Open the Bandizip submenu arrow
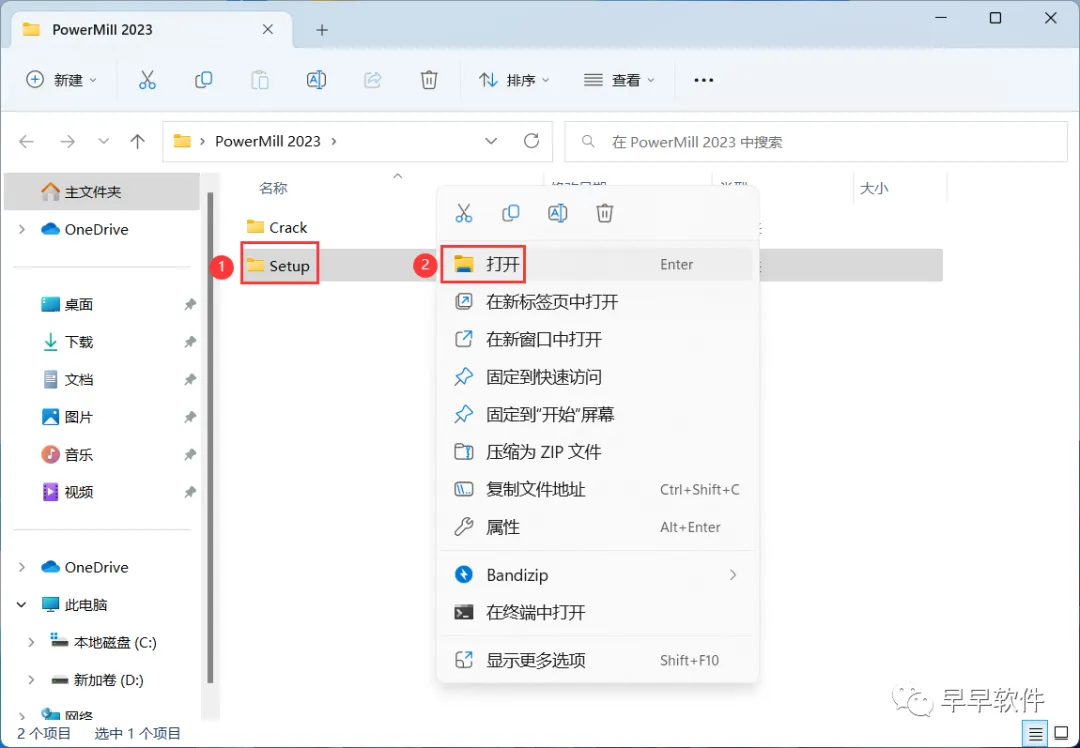 pyautogui.click(x=733, y=574)
